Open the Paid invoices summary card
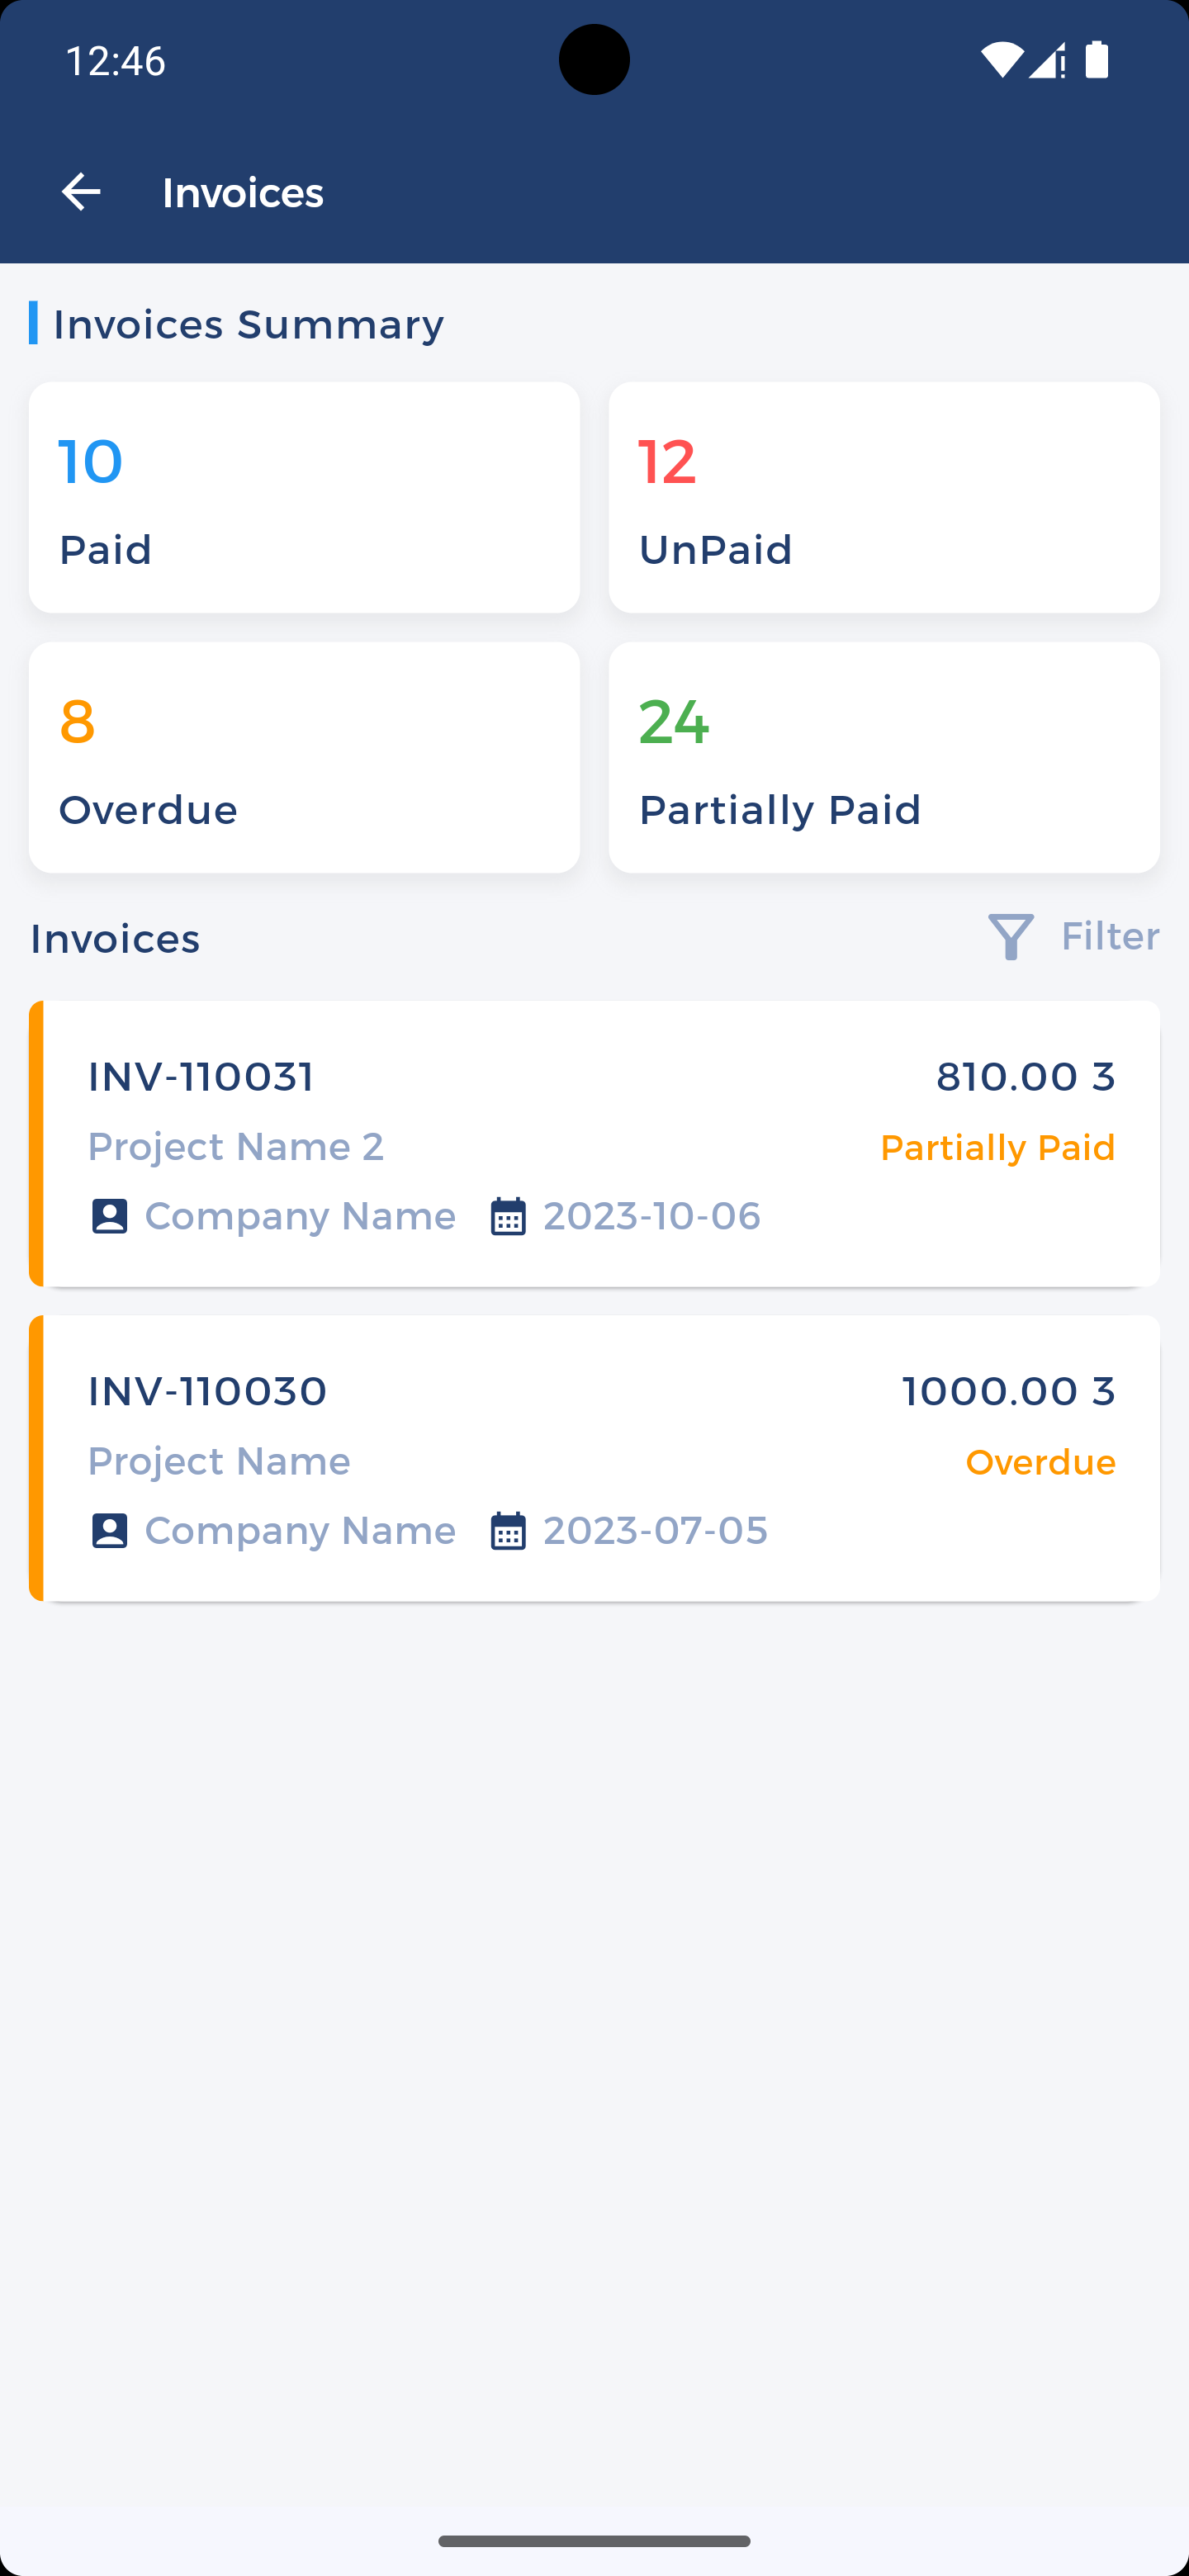The image size is (1189, 2576). (x=304, y=497)
